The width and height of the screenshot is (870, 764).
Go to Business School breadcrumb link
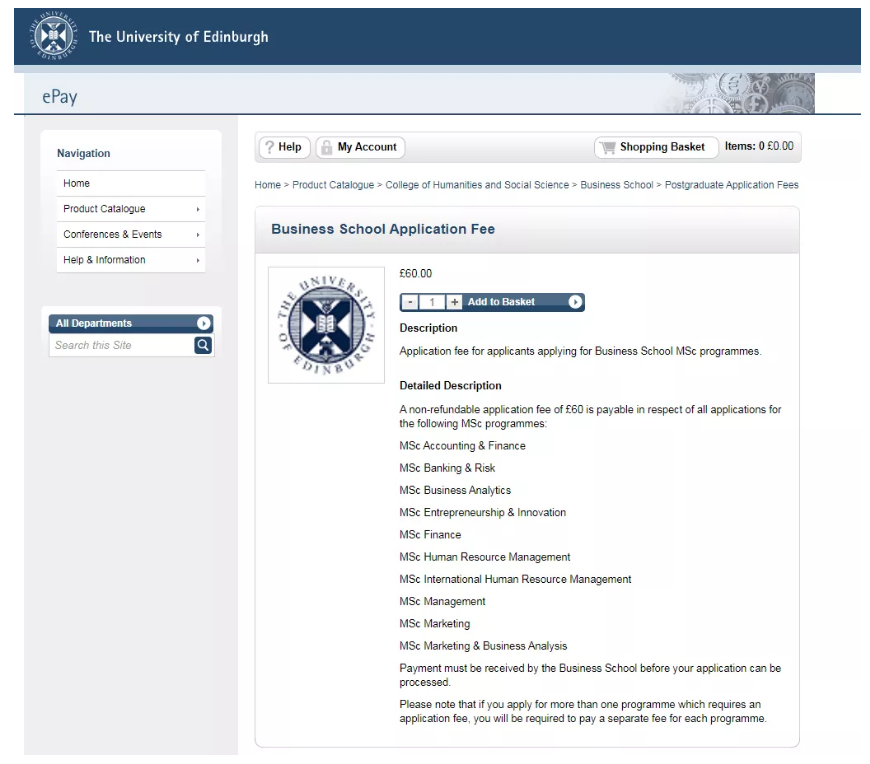pos(616,185)
